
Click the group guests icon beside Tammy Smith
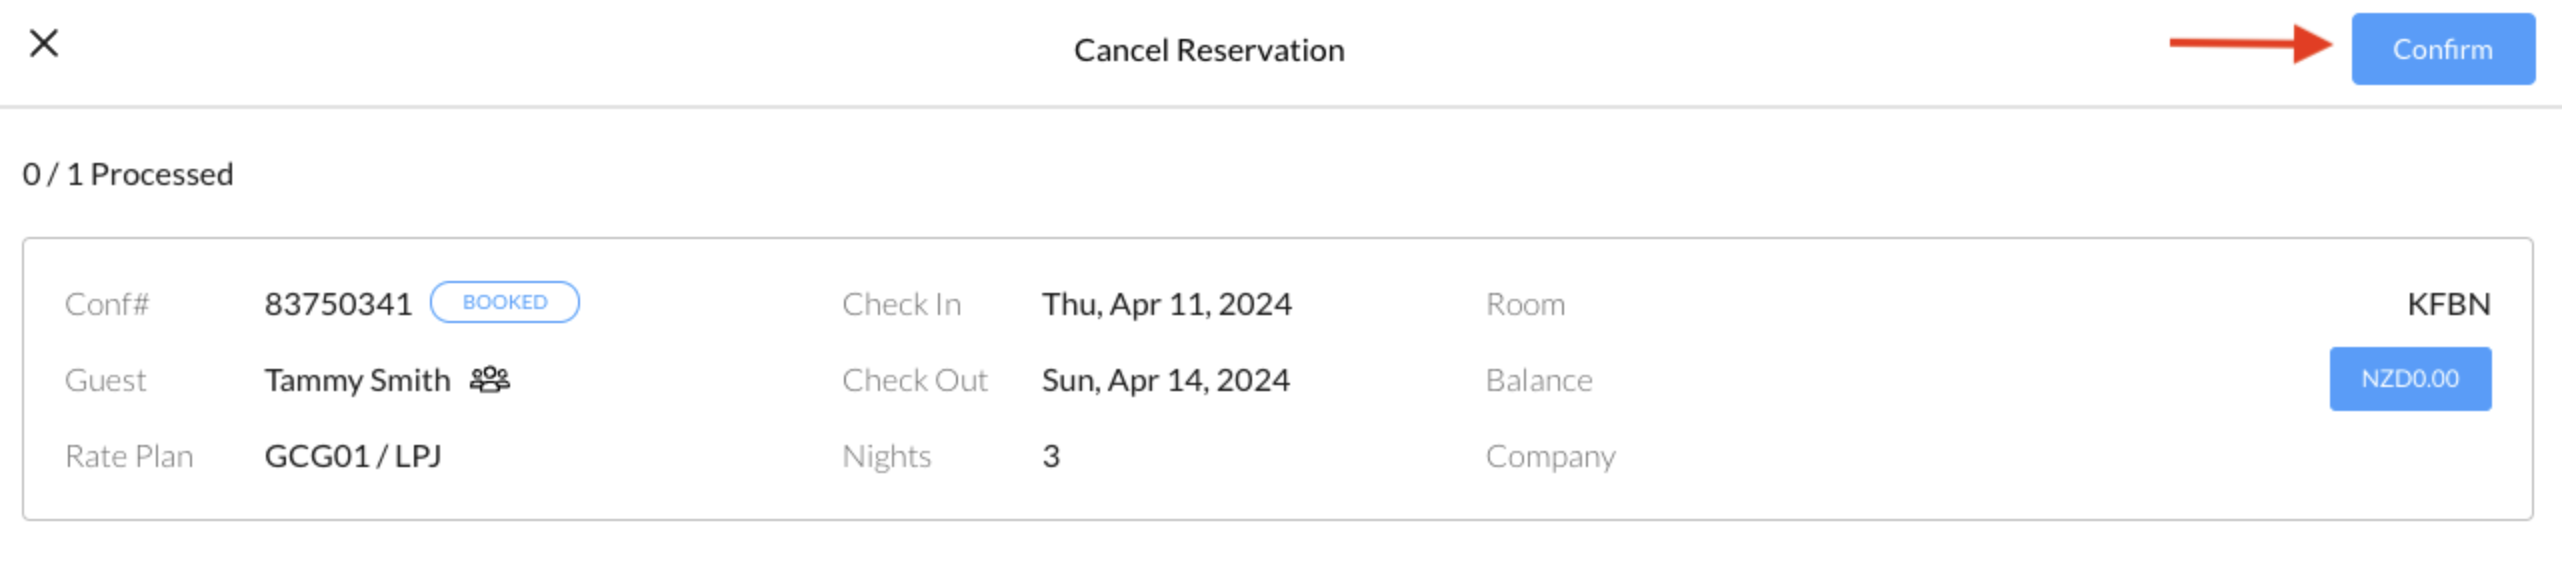pyautogui.click(x=492, y=379)
